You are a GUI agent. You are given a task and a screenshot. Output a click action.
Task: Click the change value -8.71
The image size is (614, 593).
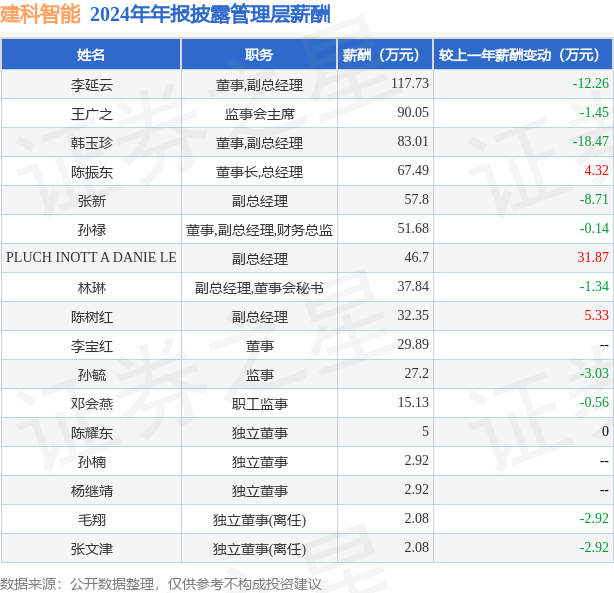coord(594,199)
